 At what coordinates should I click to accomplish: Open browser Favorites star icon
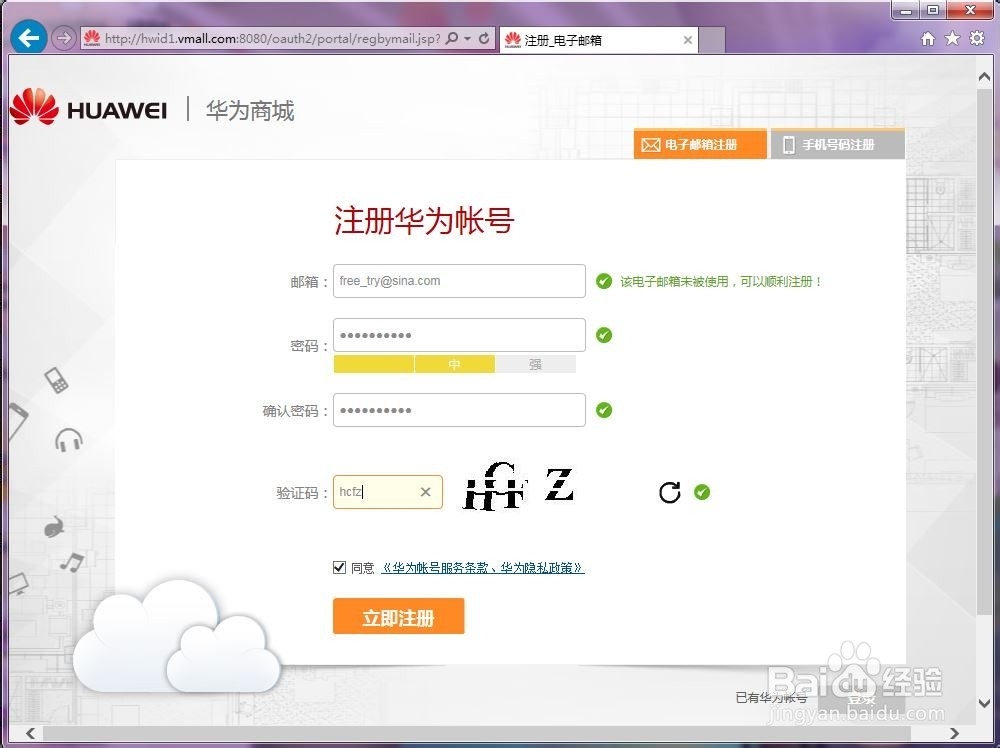click(953, 38)
